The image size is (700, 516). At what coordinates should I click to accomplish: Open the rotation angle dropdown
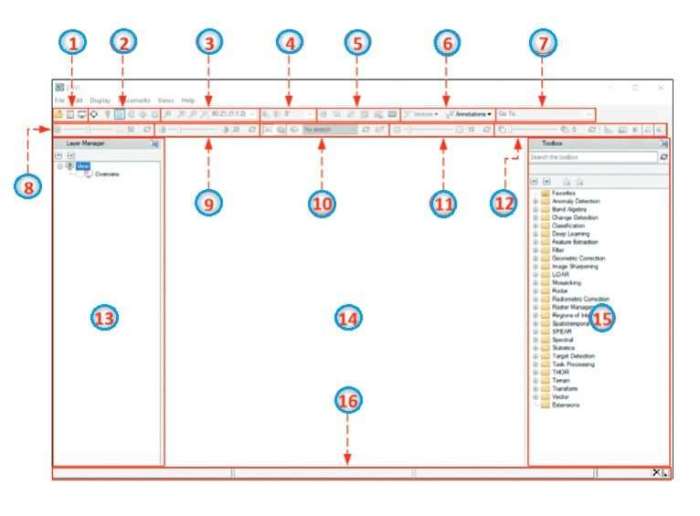310,115
